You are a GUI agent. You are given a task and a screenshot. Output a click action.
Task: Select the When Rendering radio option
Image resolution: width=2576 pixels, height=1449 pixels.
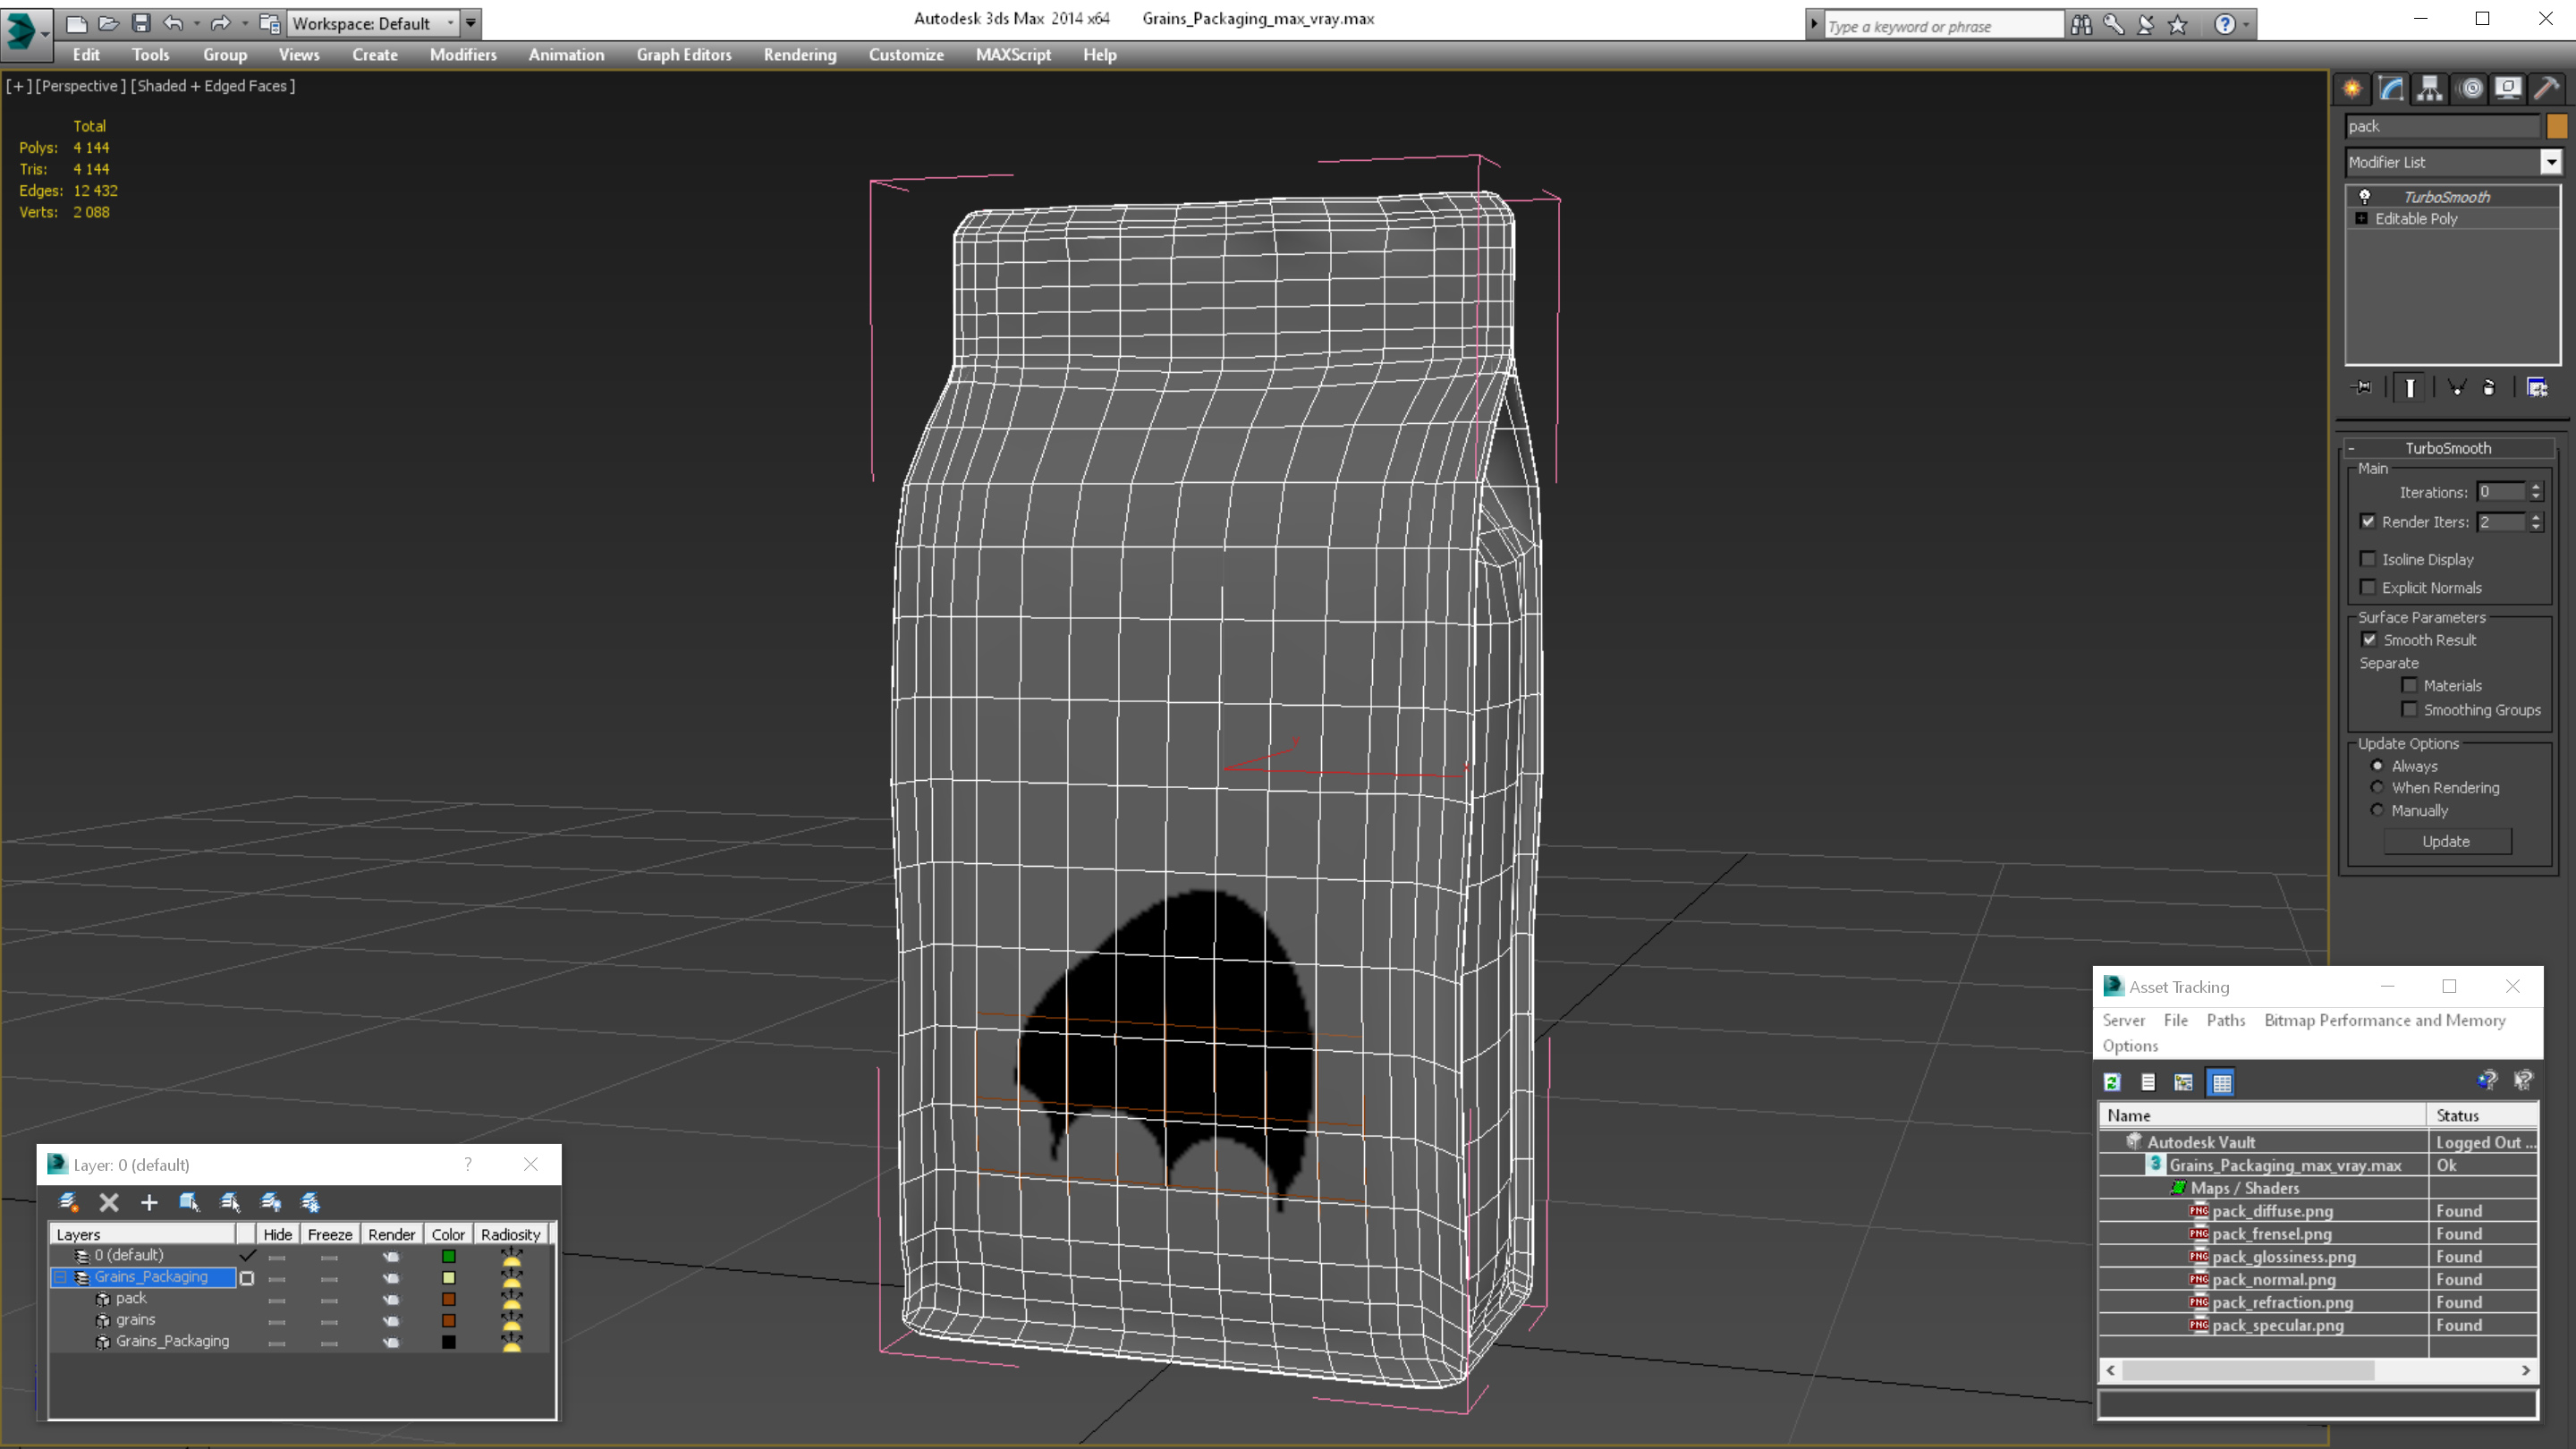pos(2378,788)
